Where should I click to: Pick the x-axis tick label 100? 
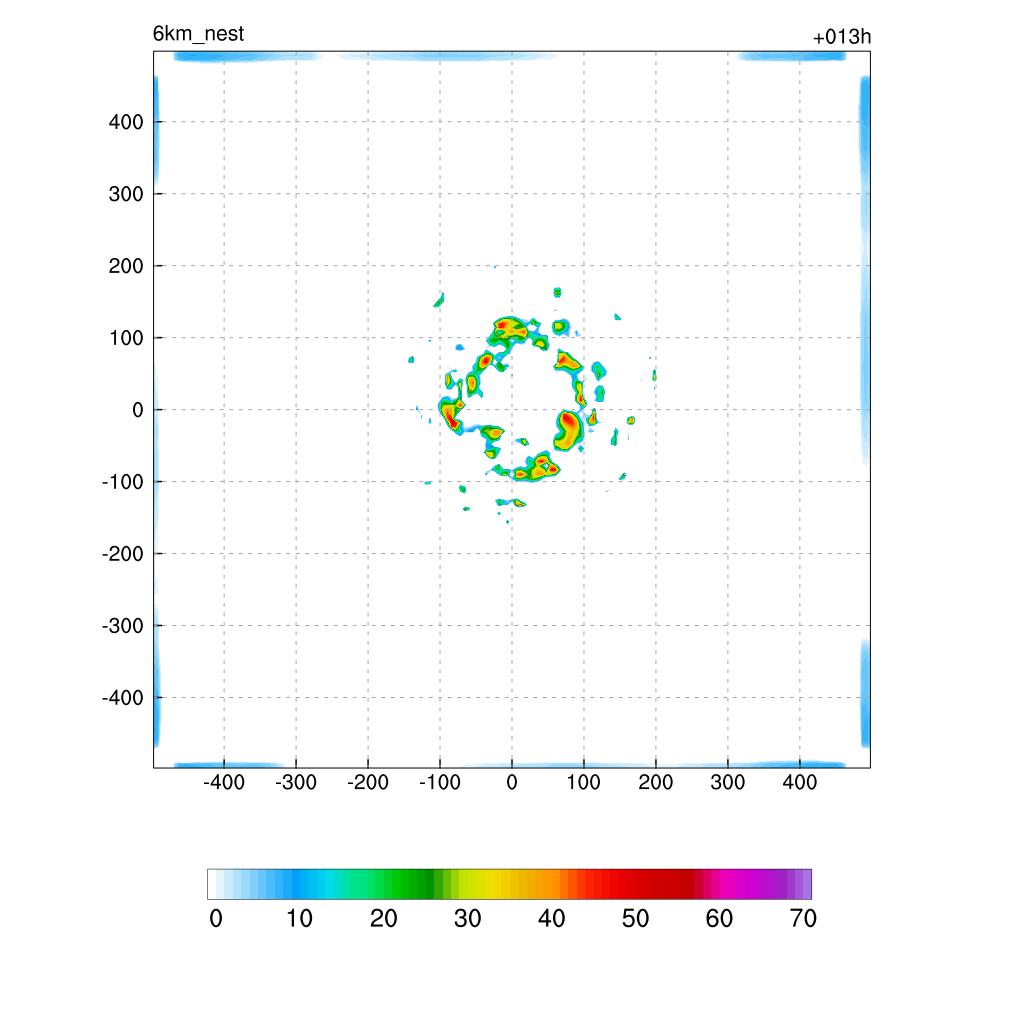point(583,782)
